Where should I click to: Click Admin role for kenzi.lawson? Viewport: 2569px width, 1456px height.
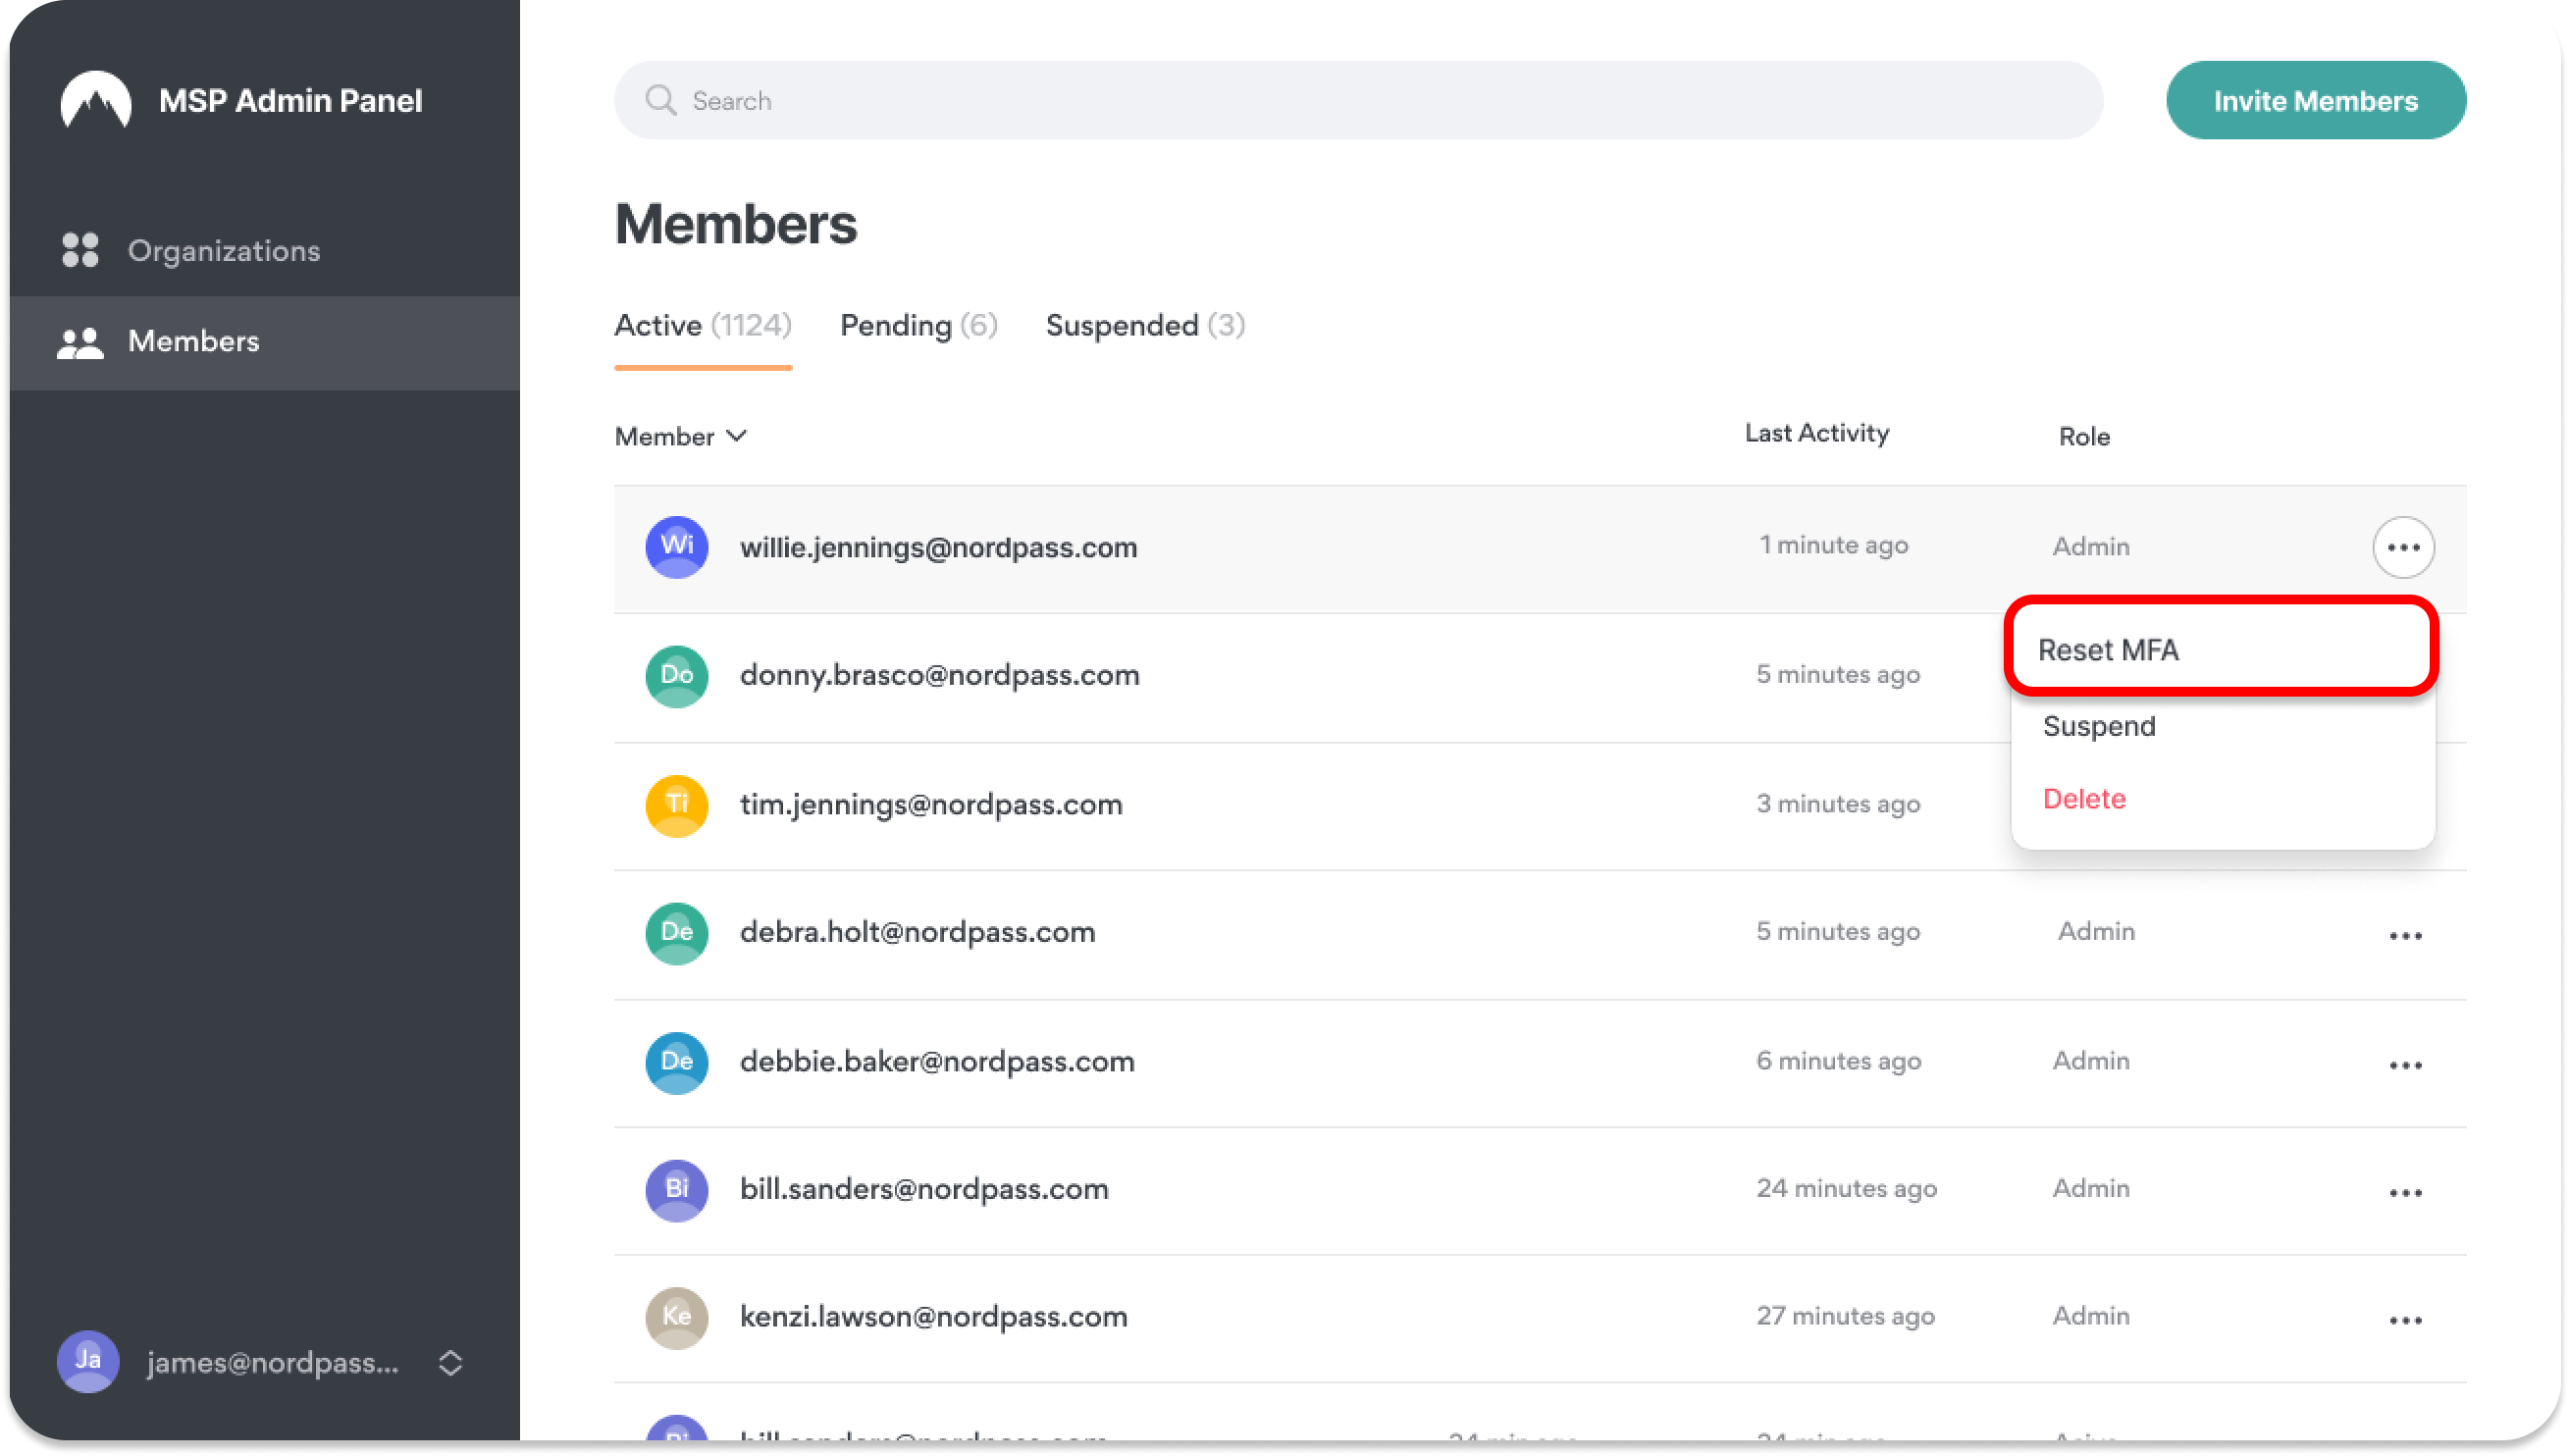[2090, 1316]
